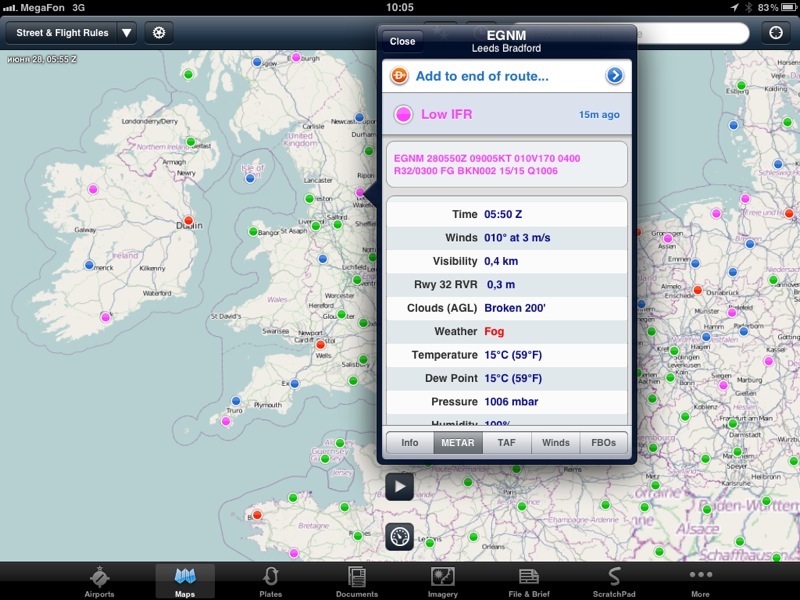Open the ScratchPad

[615, 581]
